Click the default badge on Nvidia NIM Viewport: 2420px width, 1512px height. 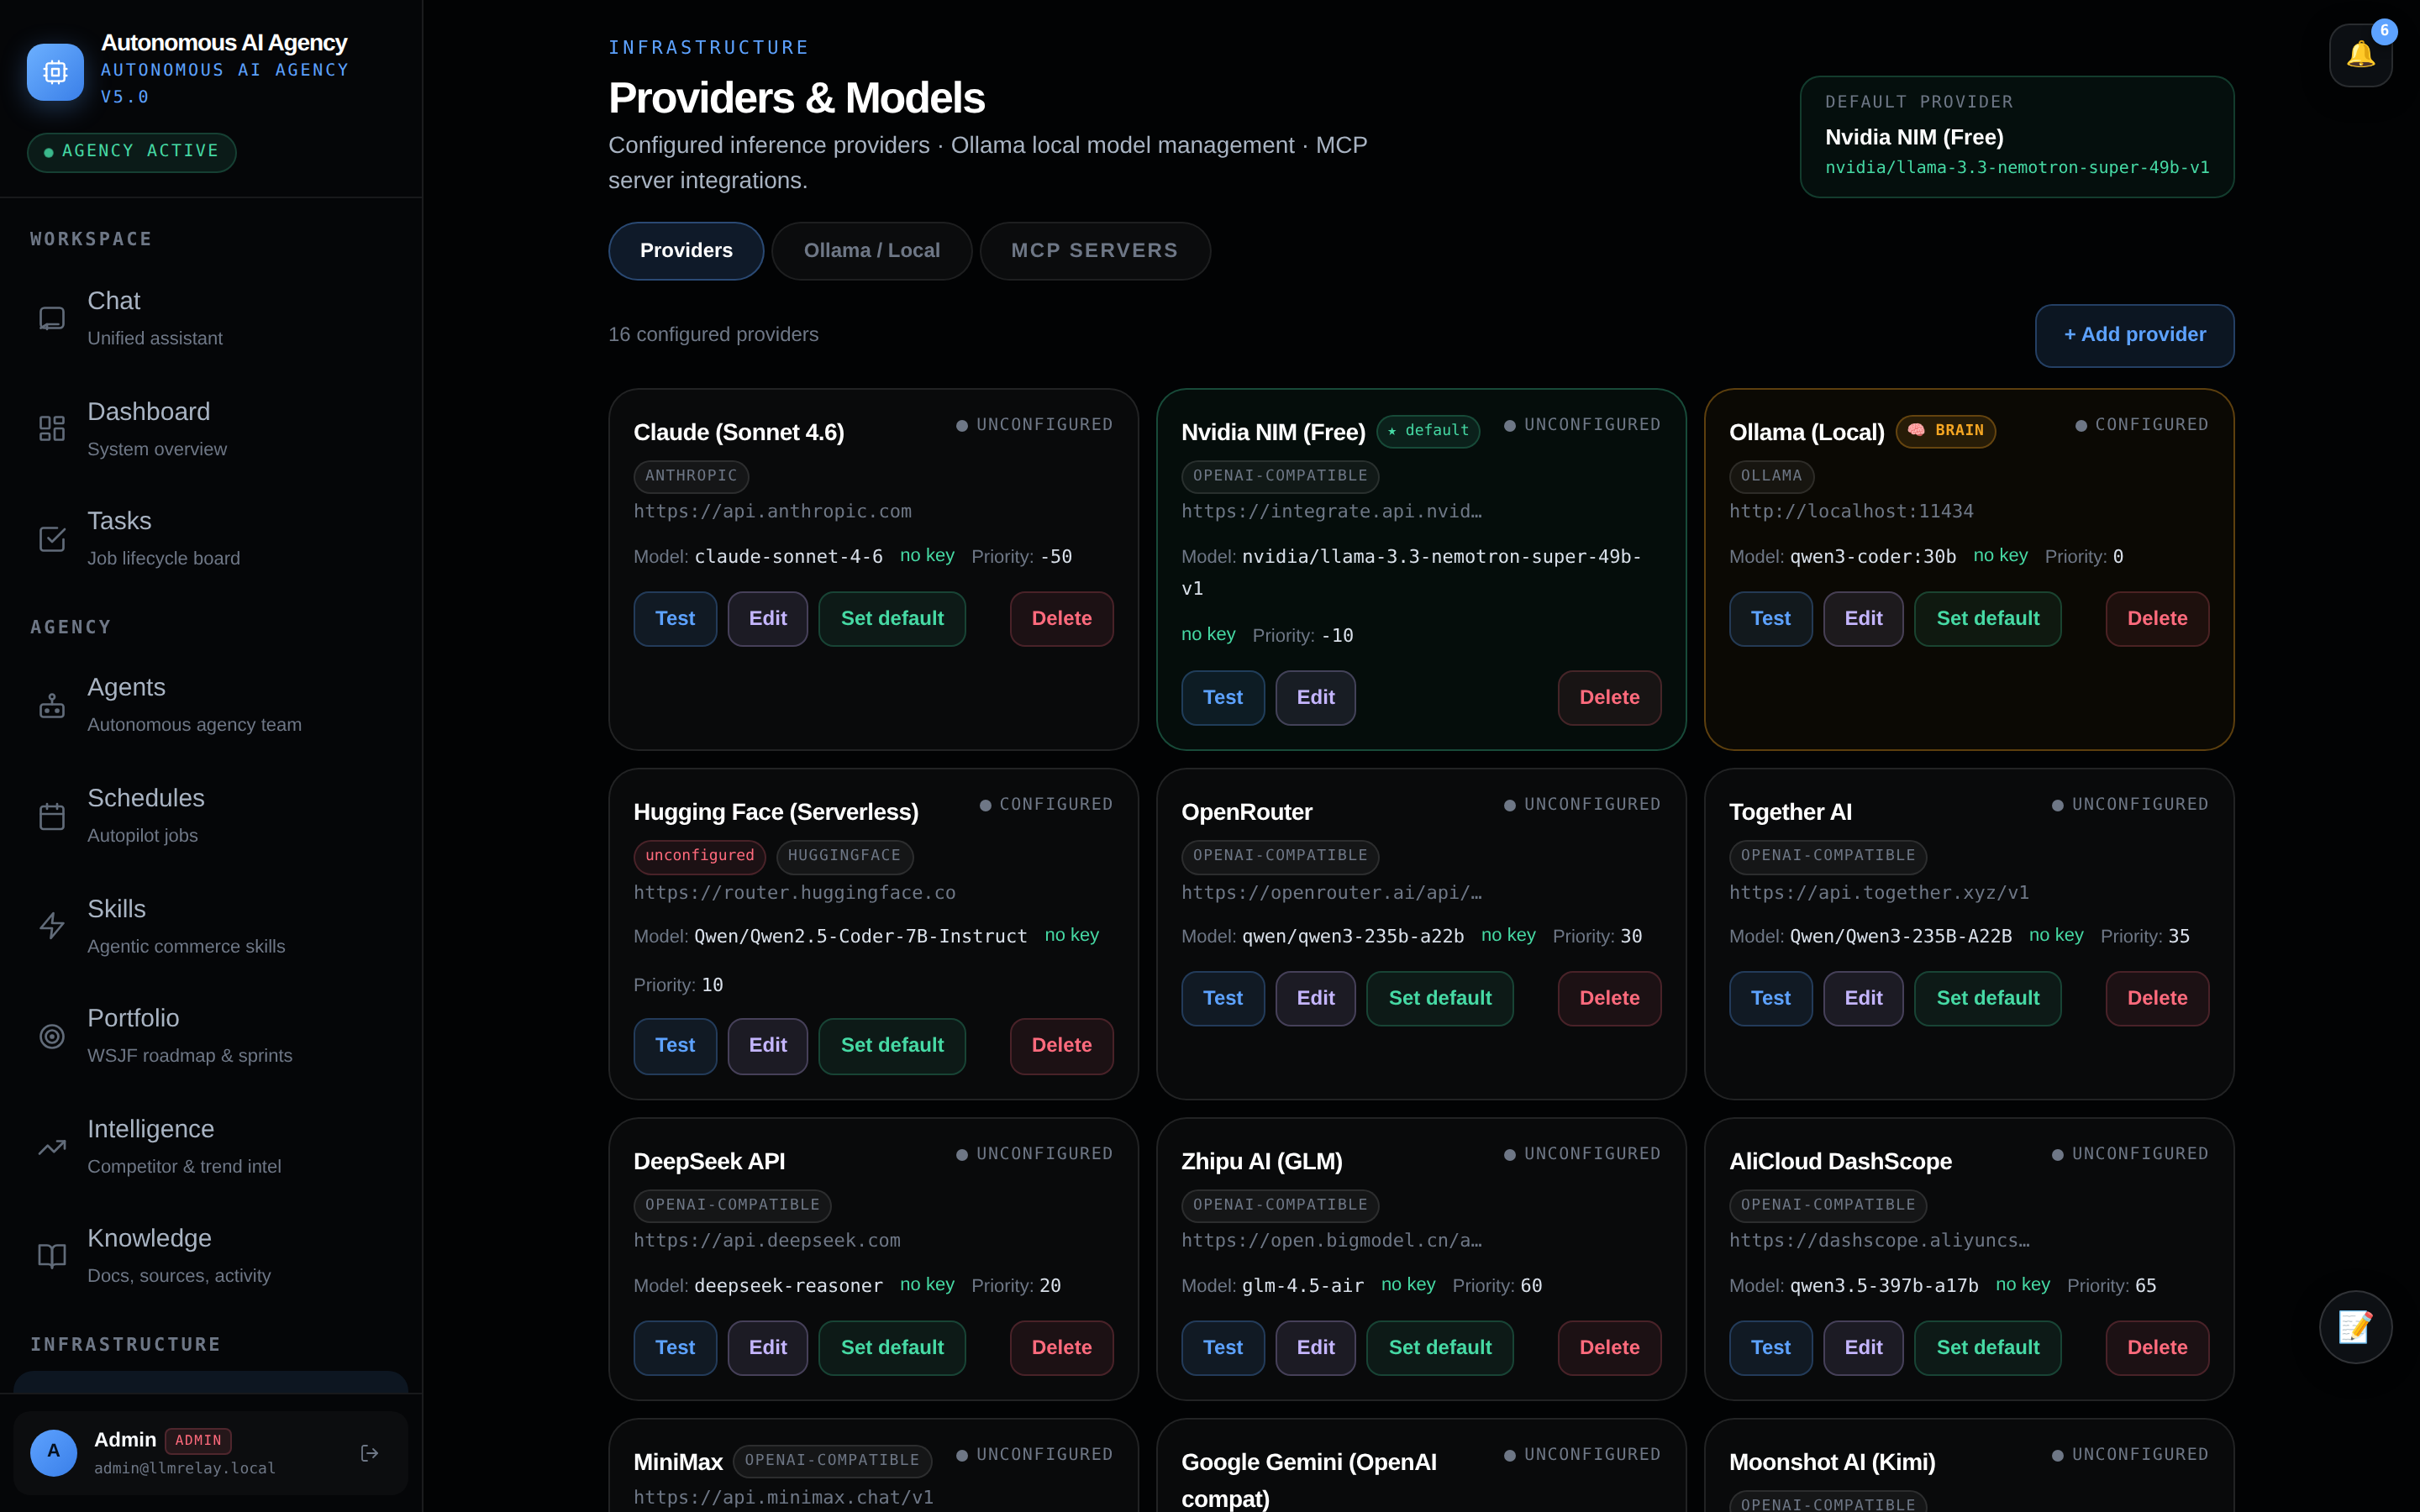click(1428, 431)
